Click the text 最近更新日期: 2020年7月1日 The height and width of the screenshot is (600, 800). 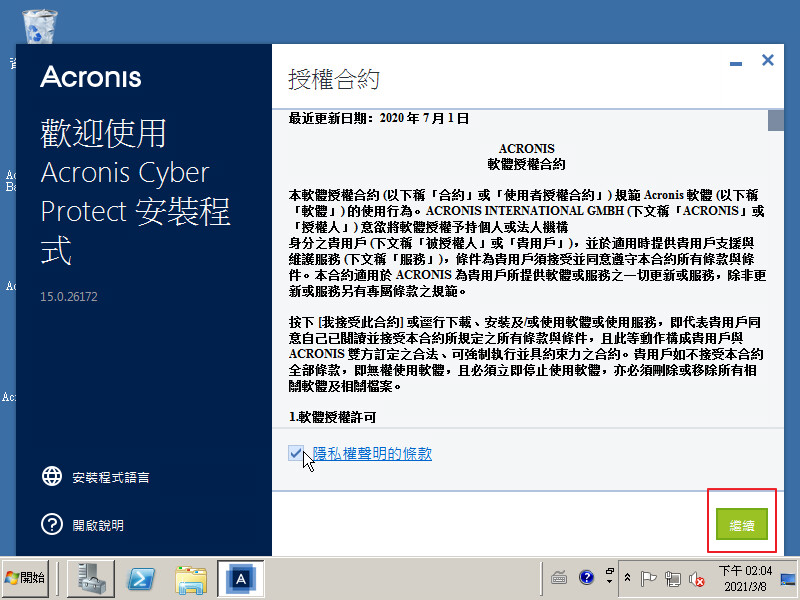coord(379,118)
